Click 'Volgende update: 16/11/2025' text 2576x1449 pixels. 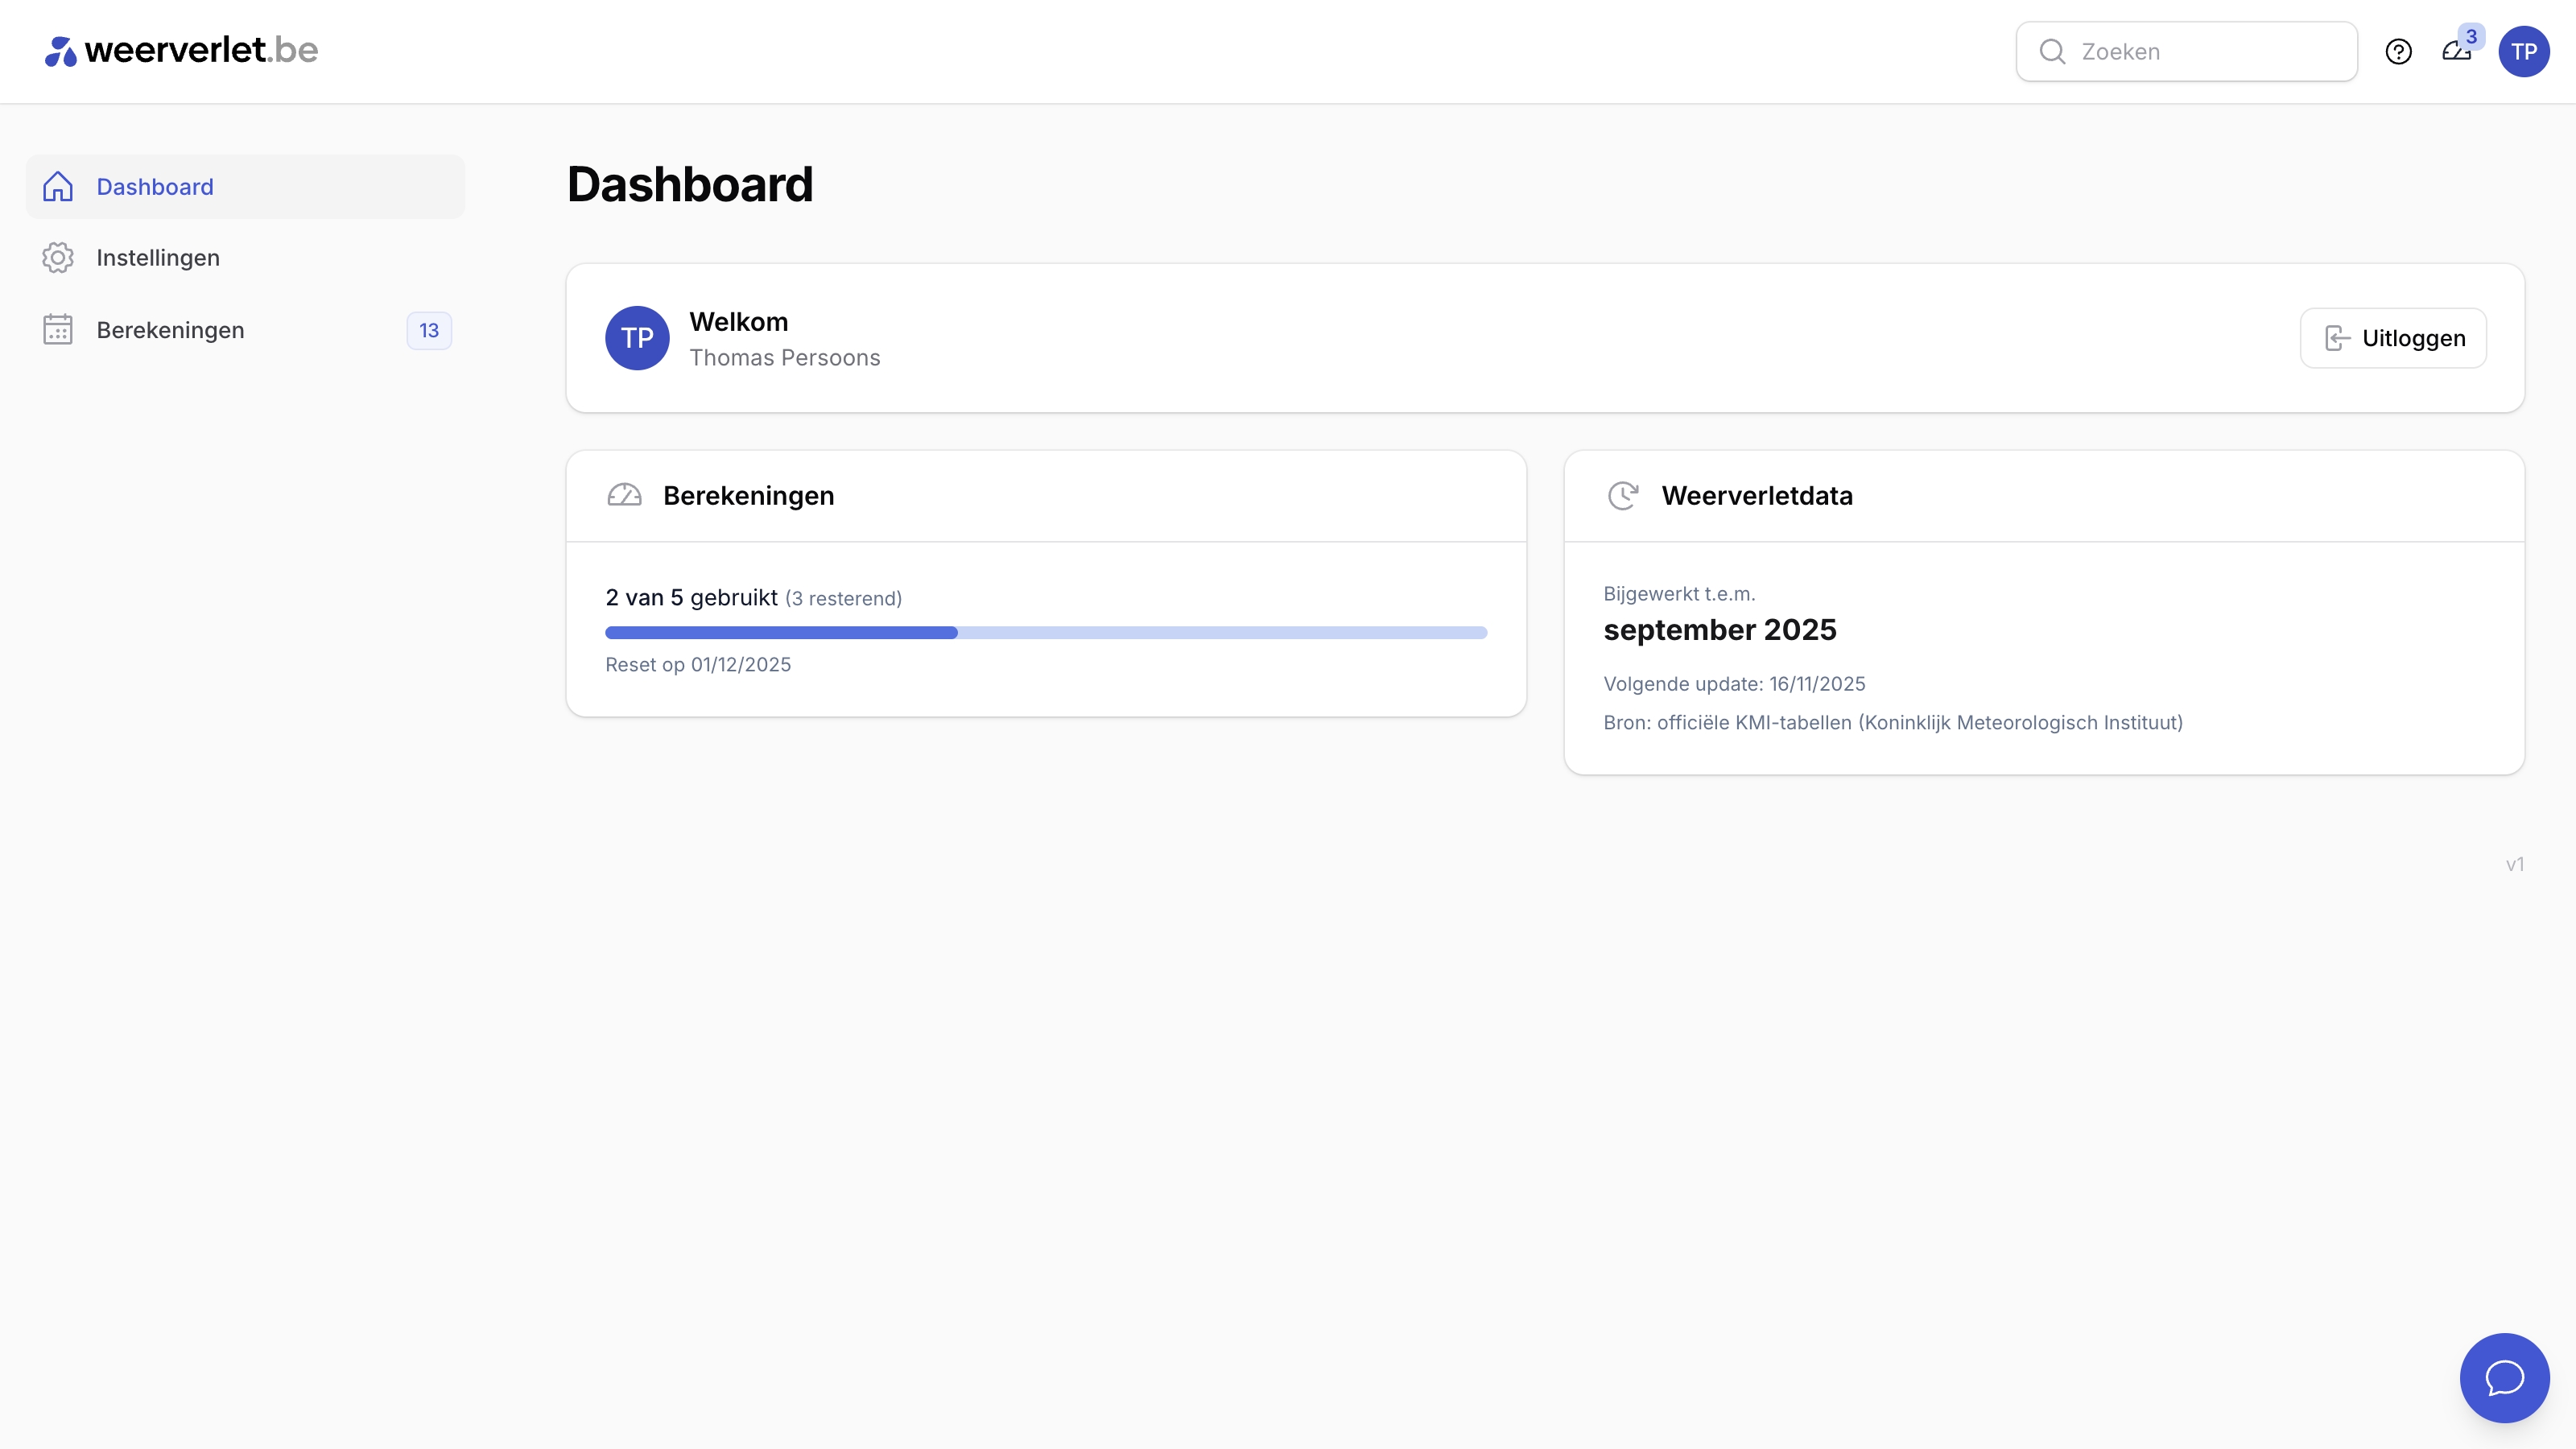[1734, 684]
